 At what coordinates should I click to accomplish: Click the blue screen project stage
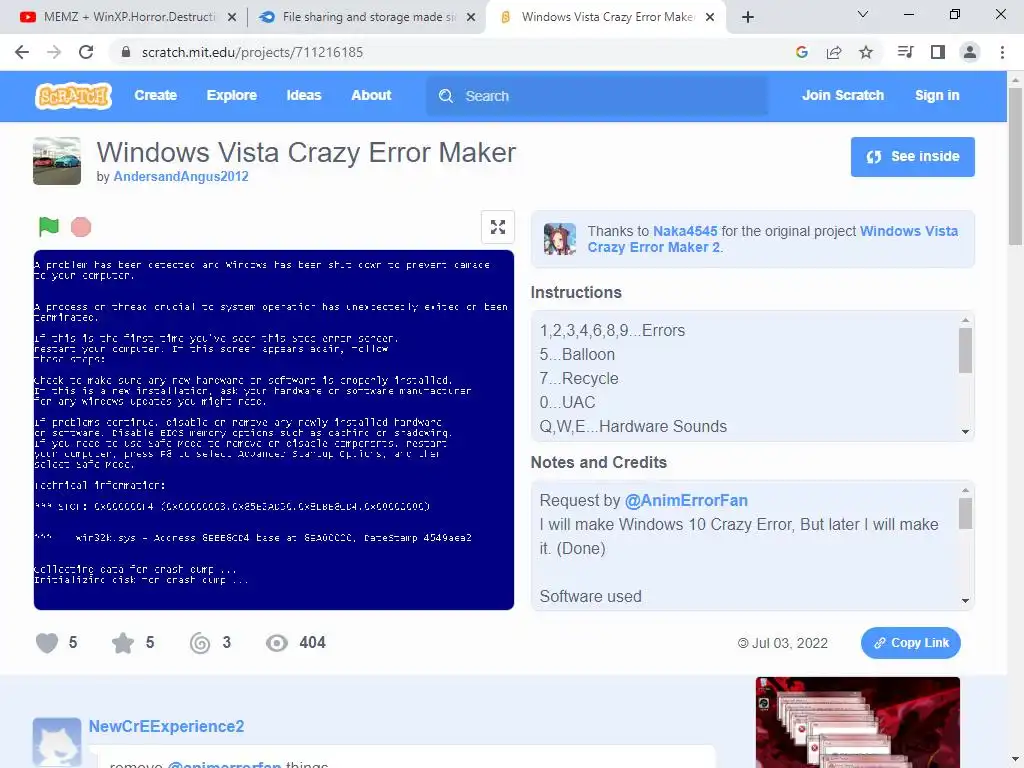point(274,430)
